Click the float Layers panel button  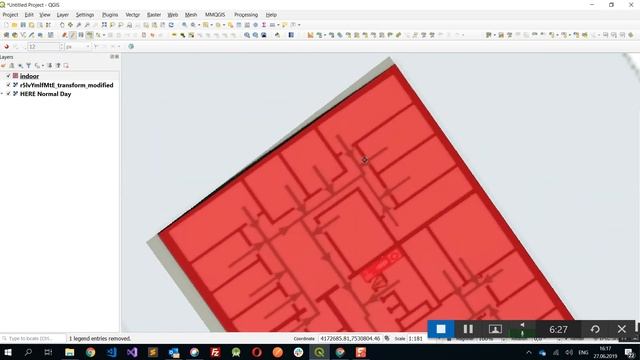tap(112, 57)
